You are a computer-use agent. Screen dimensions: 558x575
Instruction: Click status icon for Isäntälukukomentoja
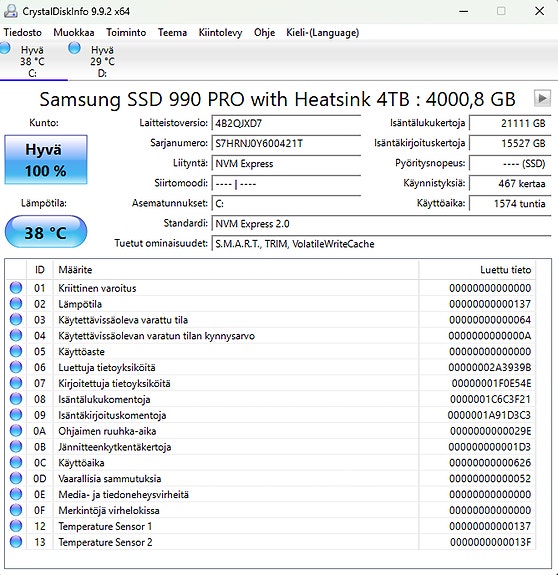tap(16, 399)
